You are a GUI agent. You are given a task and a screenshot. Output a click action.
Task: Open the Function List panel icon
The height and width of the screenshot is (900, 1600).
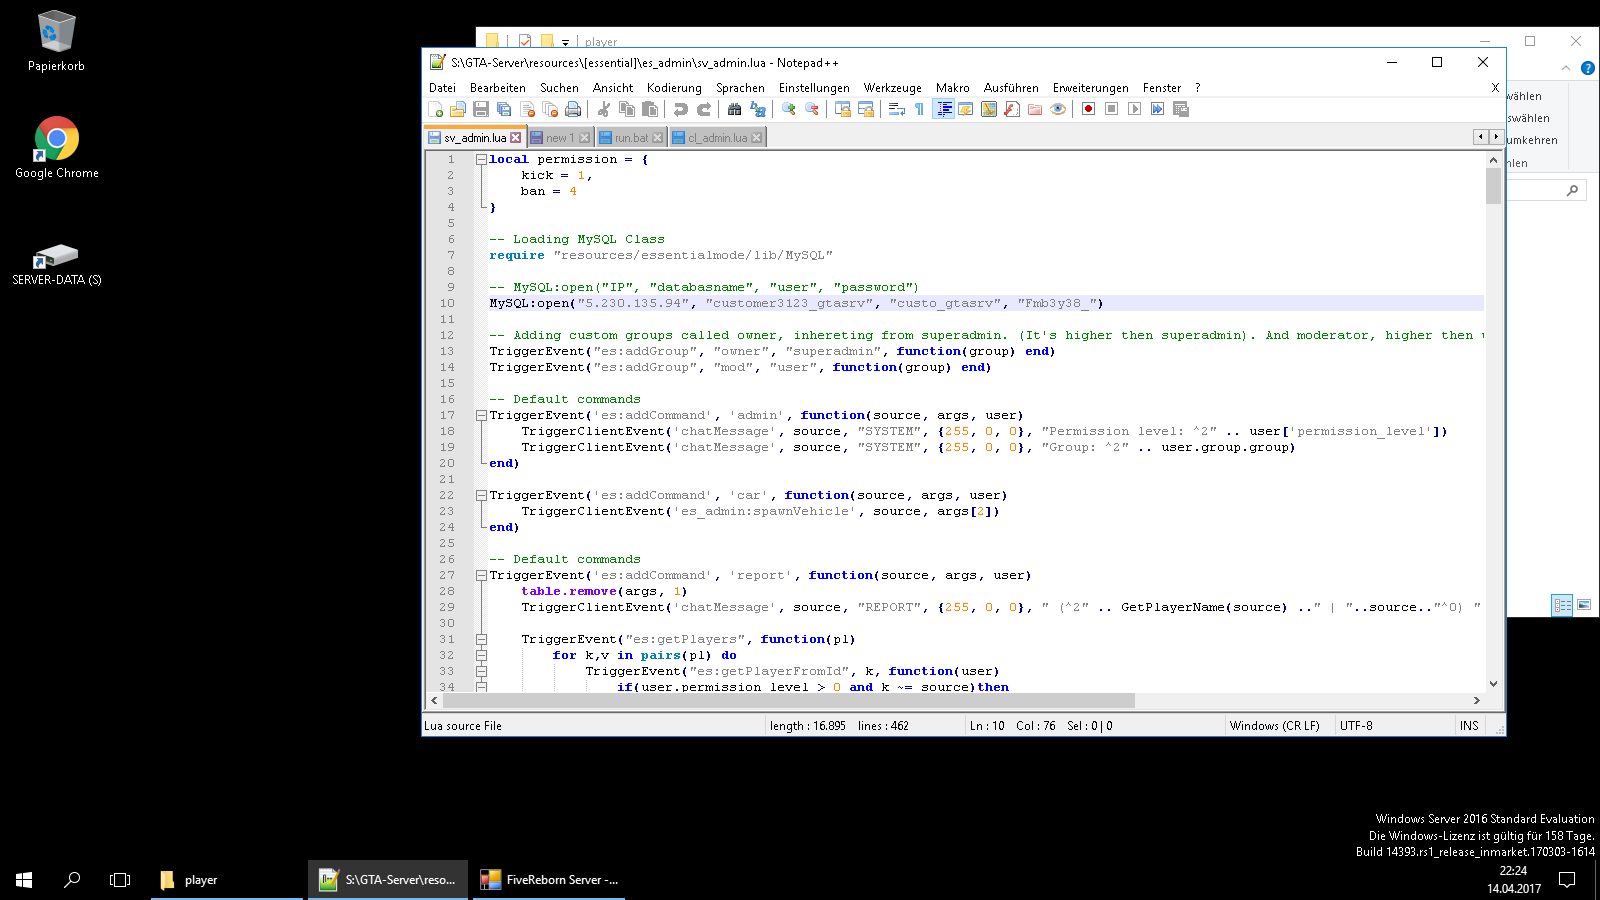click(x=1012, y=109)
